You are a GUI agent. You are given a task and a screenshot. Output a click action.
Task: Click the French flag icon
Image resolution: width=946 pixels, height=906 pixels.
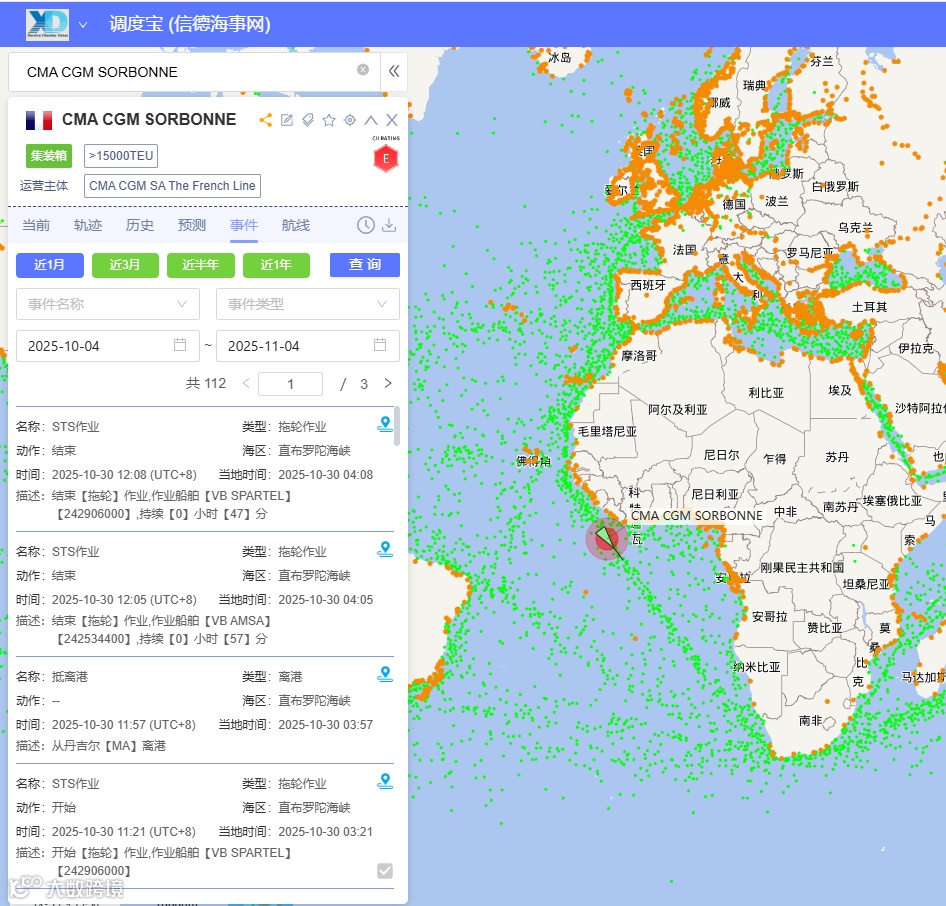pos(39,120)
